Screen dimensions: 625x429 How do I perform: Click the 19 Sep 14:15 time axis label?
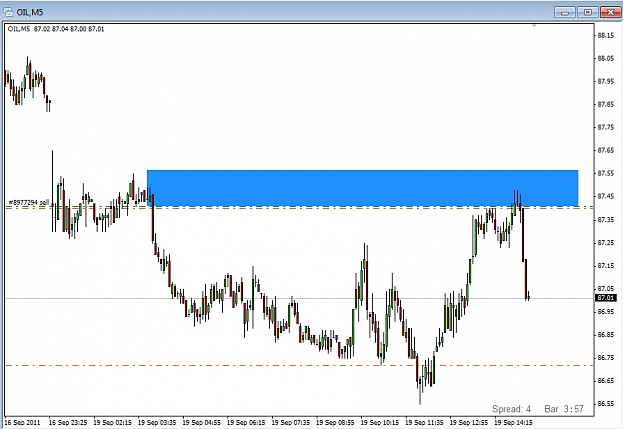point(513,422)
